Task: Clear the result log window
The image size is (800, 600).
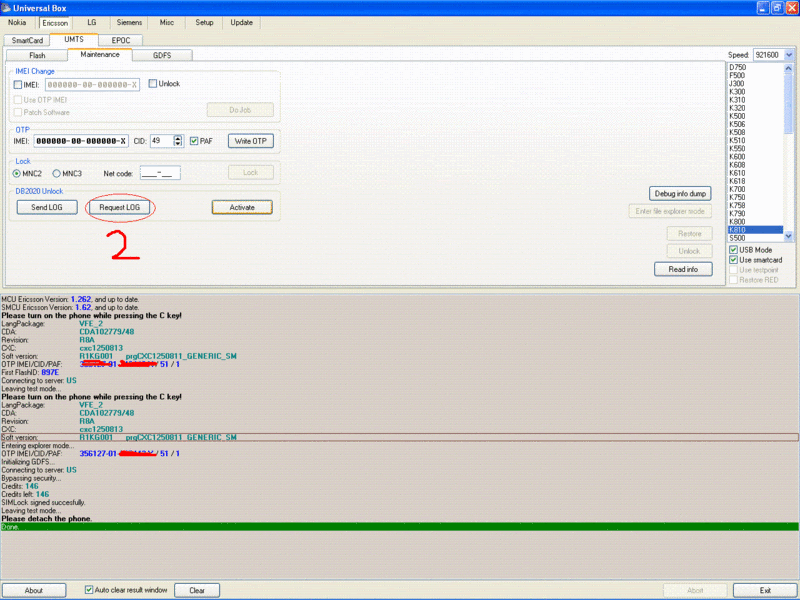Action: pos(197,590)
